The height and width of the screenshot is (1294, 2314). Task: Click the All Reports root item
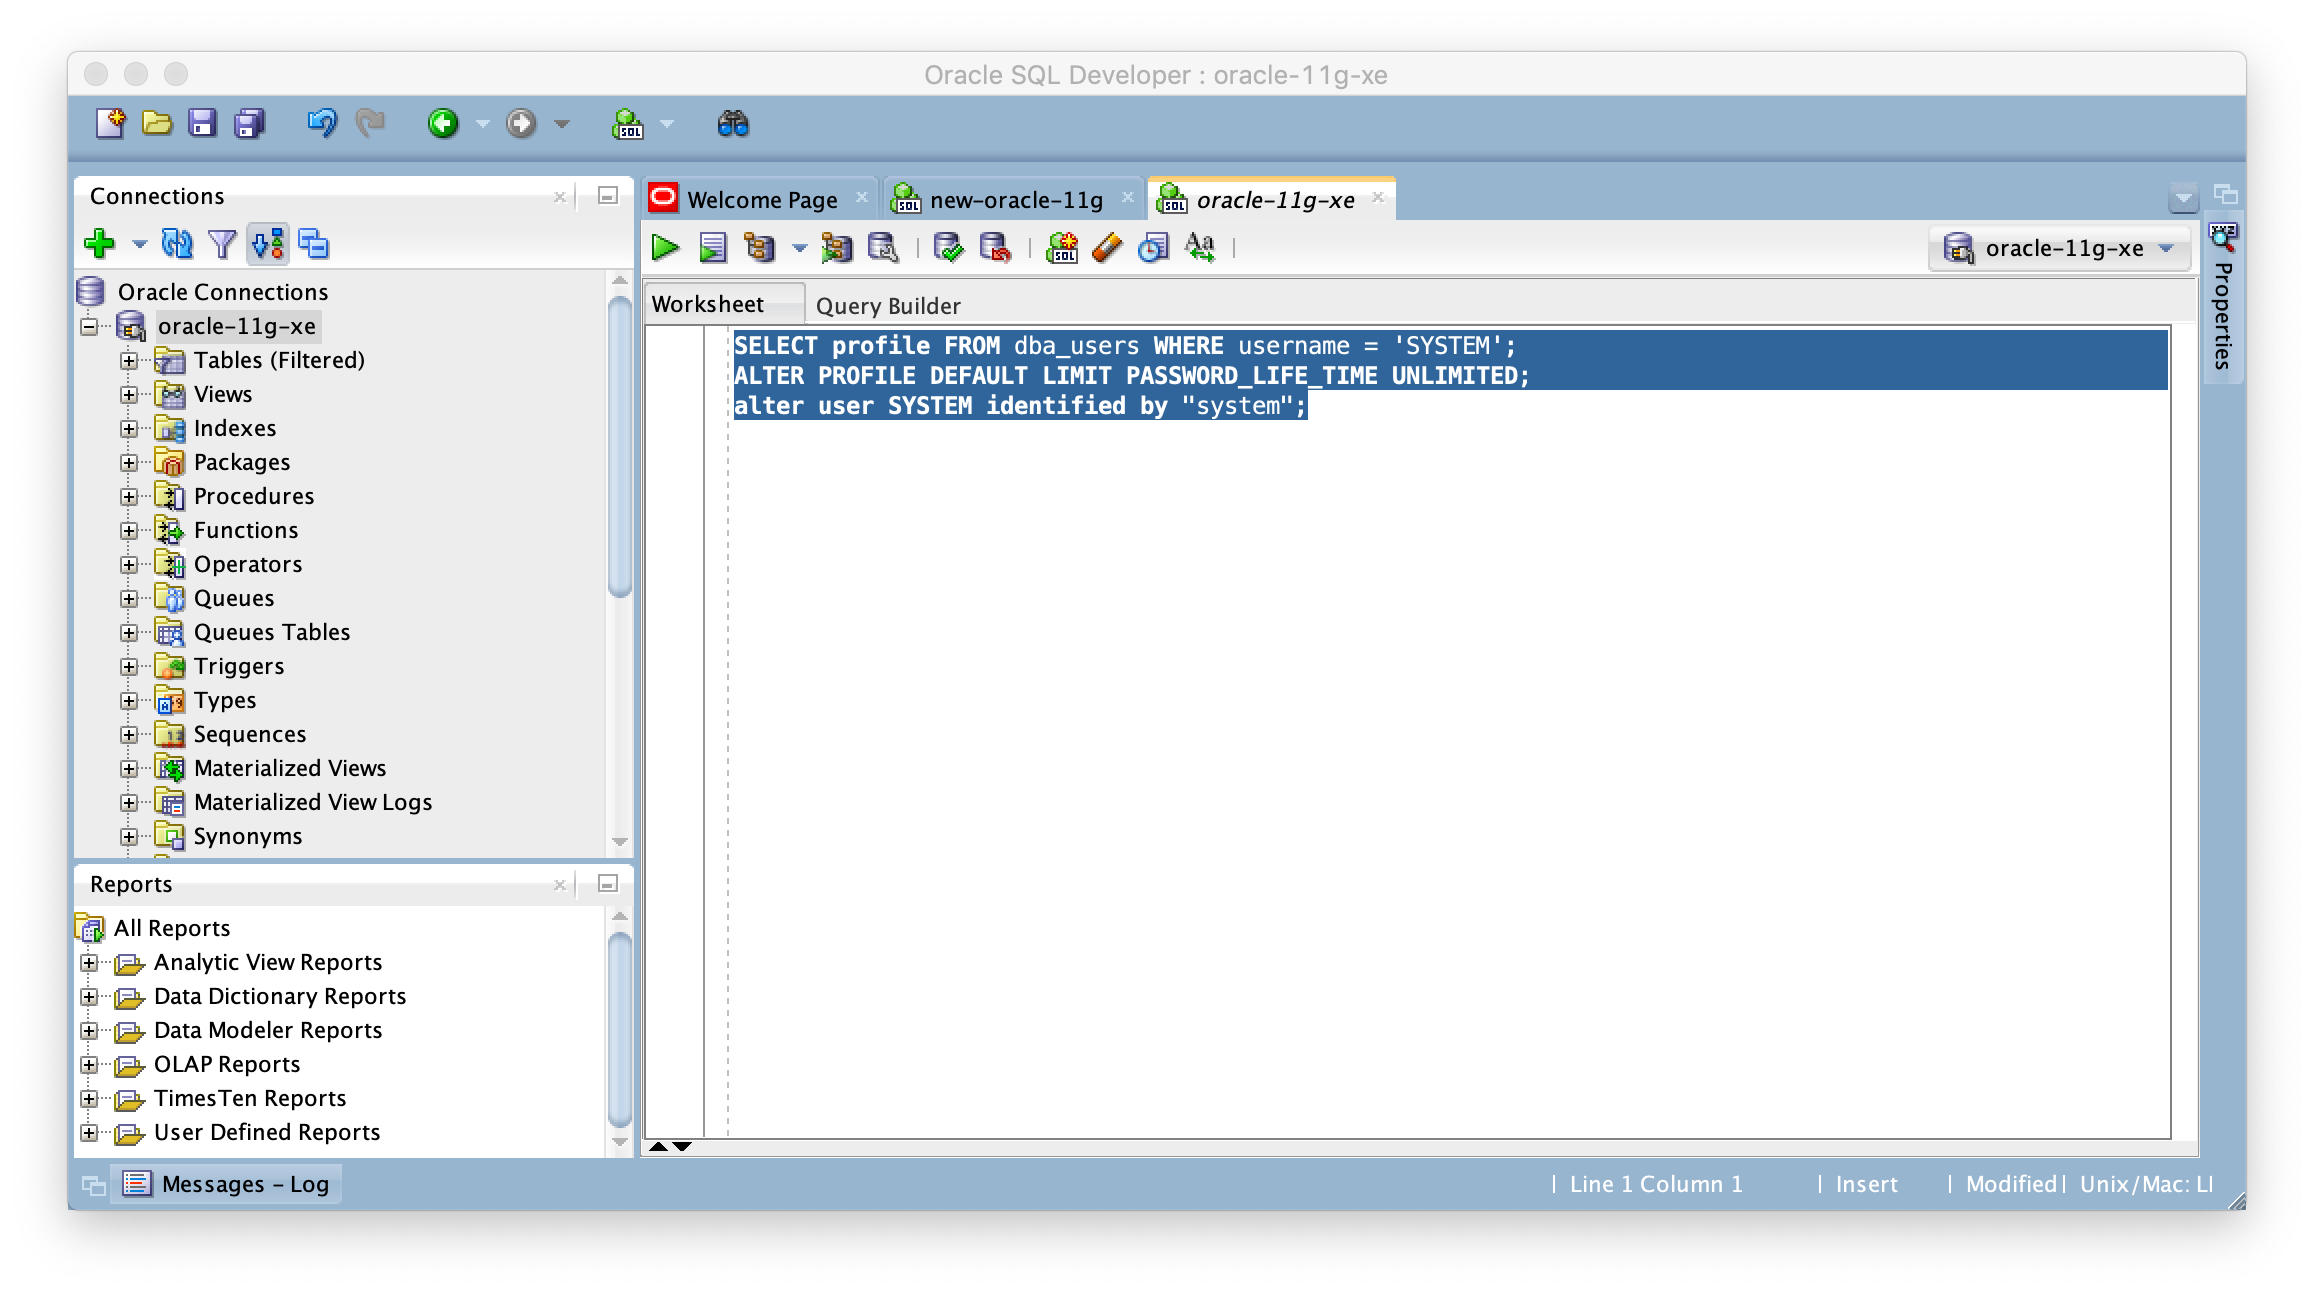[172, 928]
